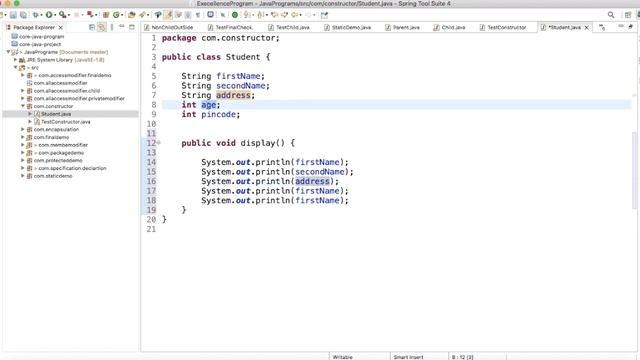Close the Package Explorer view tab
Viewport: 640px width, 360px height.
click(x=60, y=28)
